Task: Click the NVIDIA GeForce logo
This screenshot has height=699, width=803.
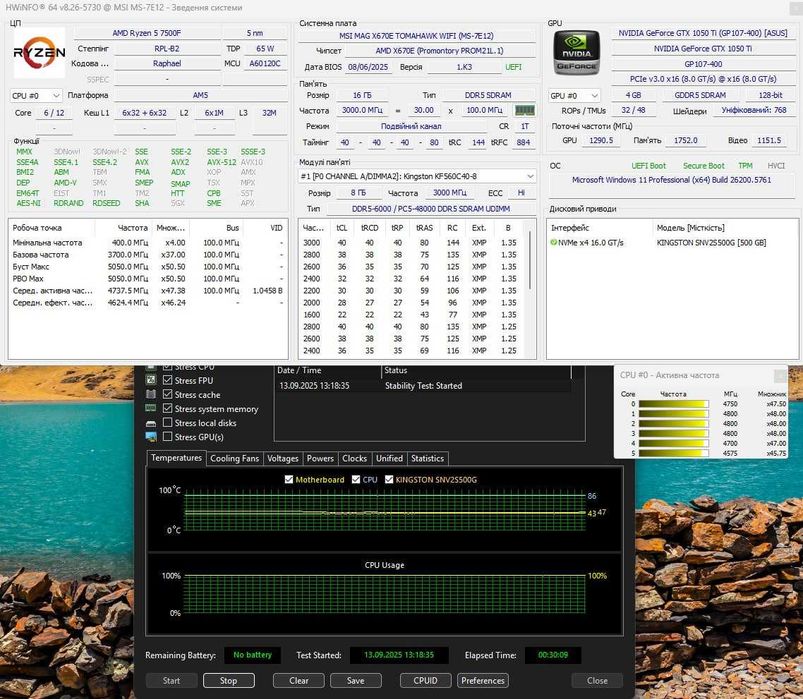Action: click(576, 53)
